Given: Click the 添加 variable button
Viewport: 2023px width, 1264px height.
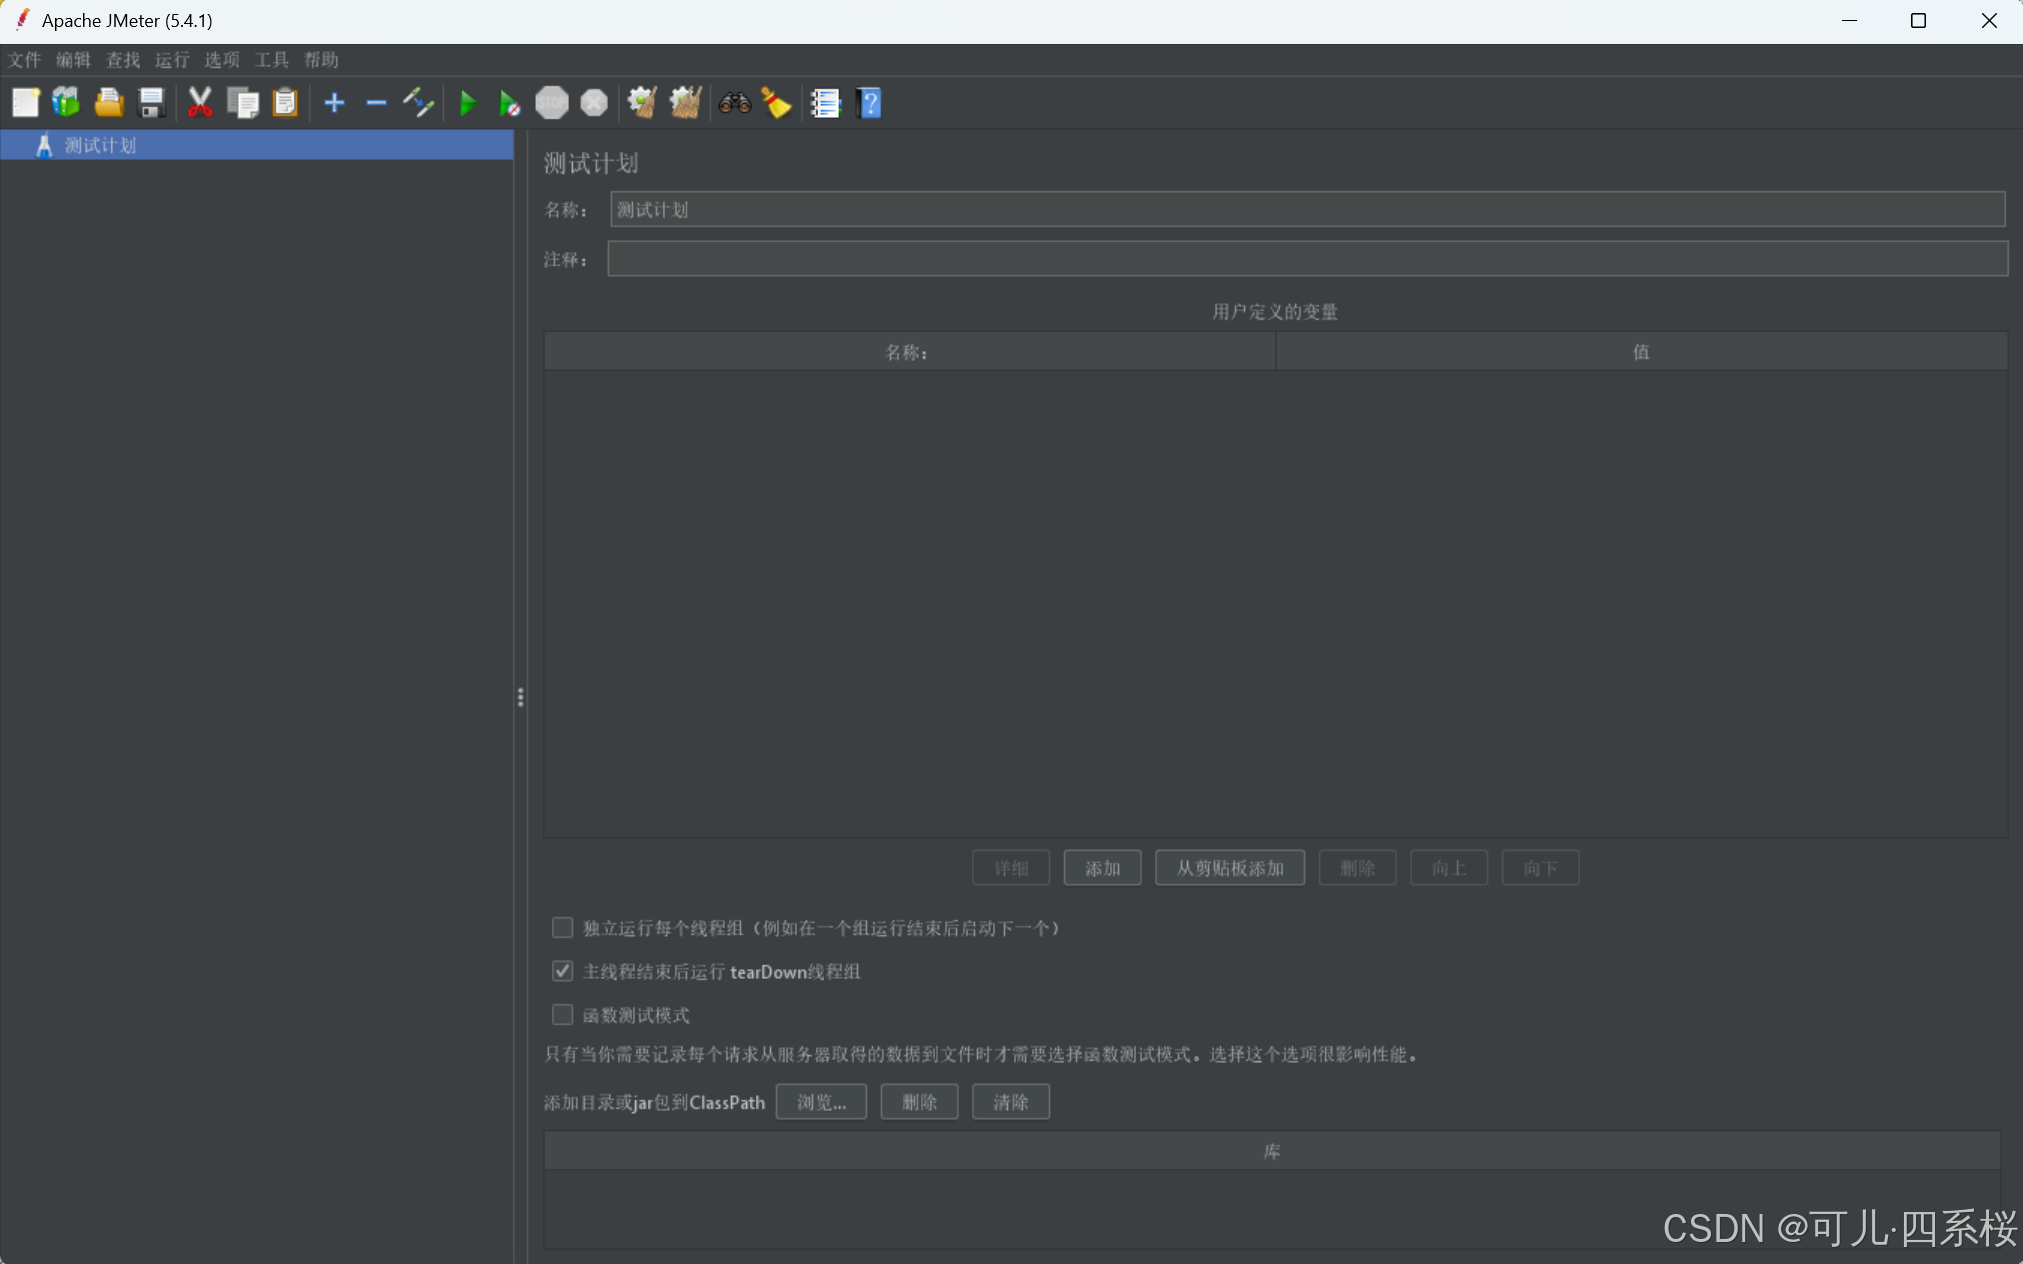Looking at the screenshot, I should point(1102,868).
